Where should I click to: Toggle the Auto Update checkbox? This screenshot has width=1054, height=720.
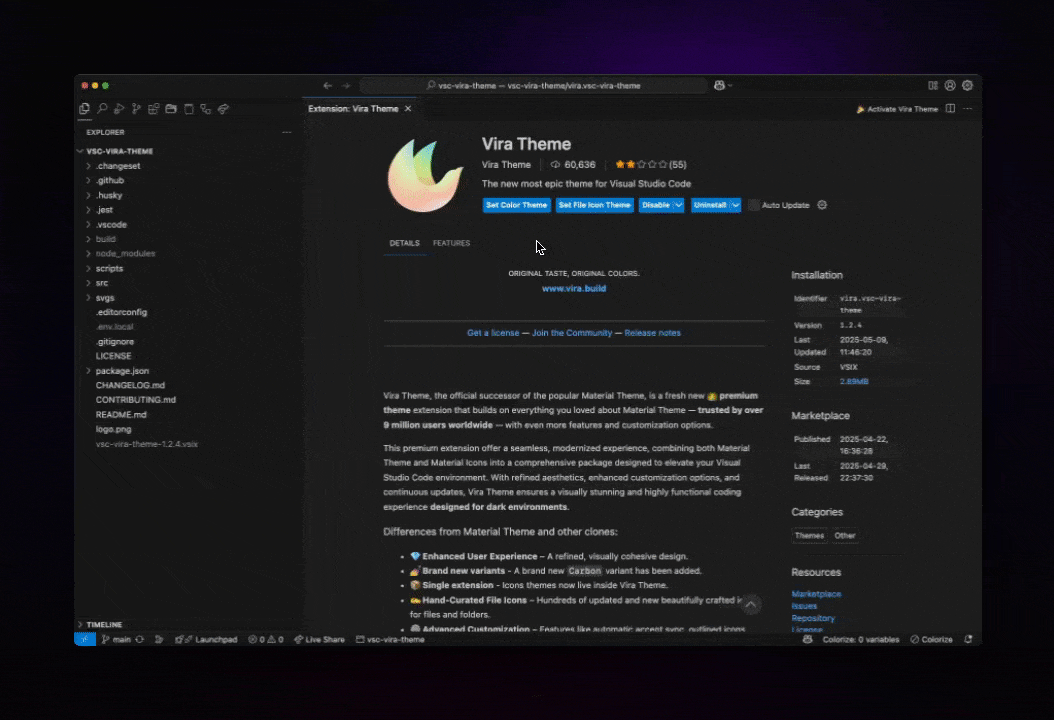754,205
